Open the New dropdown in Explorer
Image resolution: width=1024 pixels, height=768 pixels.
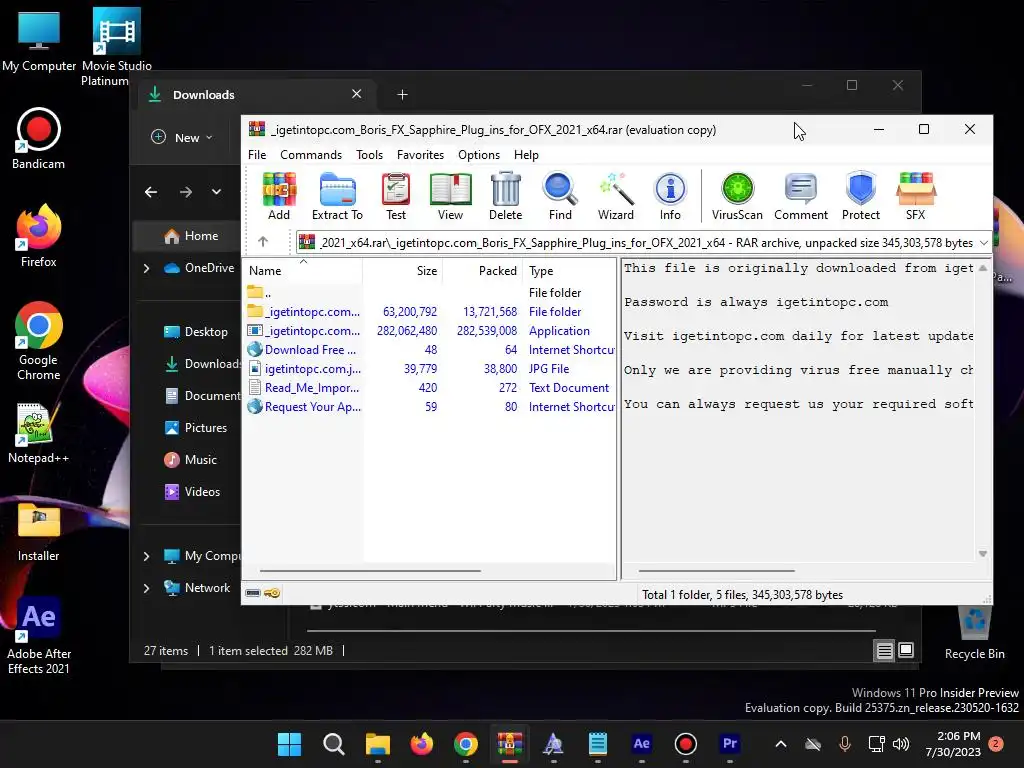(x=182, y=137)
